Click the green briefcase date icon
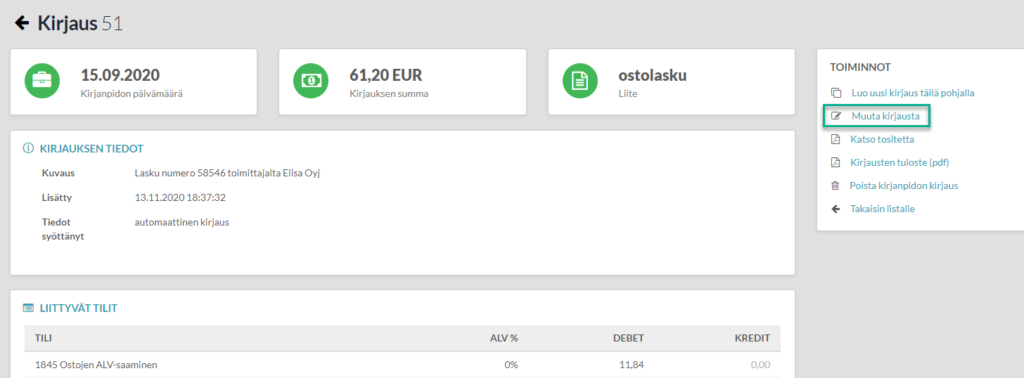1024x378 pixels. [42, 81]
